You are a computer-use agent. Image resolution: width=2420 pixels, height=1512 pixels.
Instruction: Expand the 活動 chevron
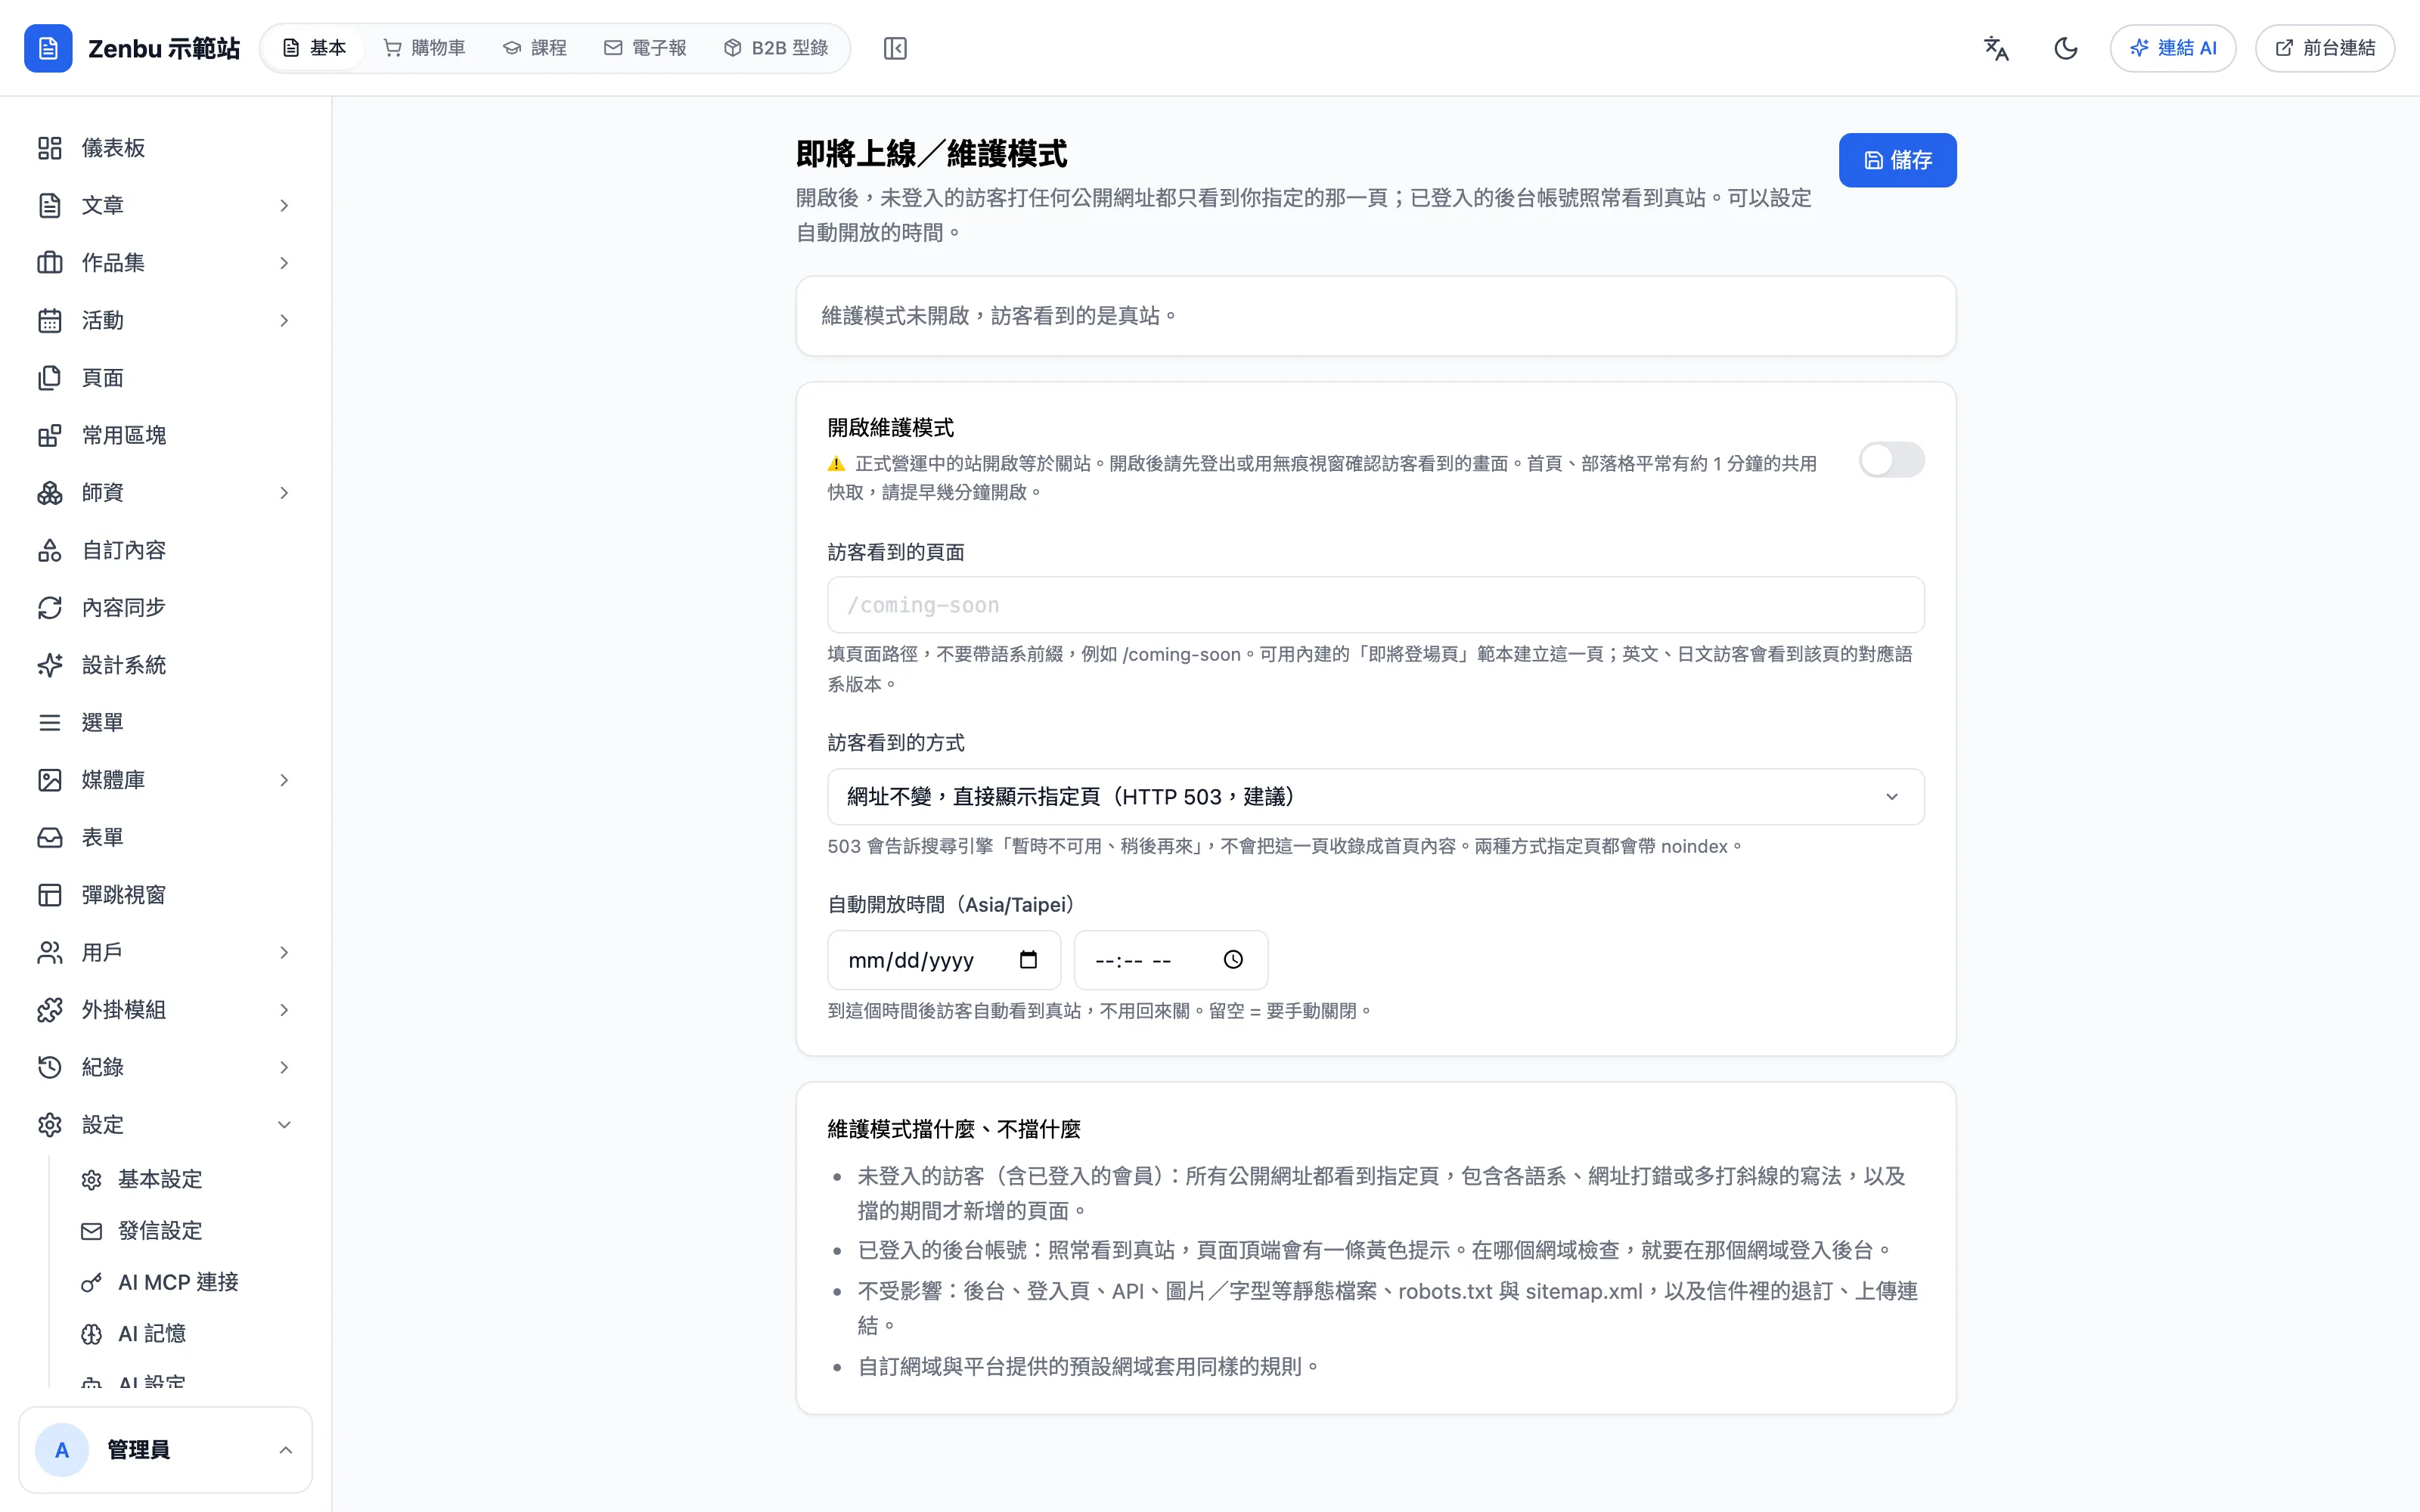(284, 320)
